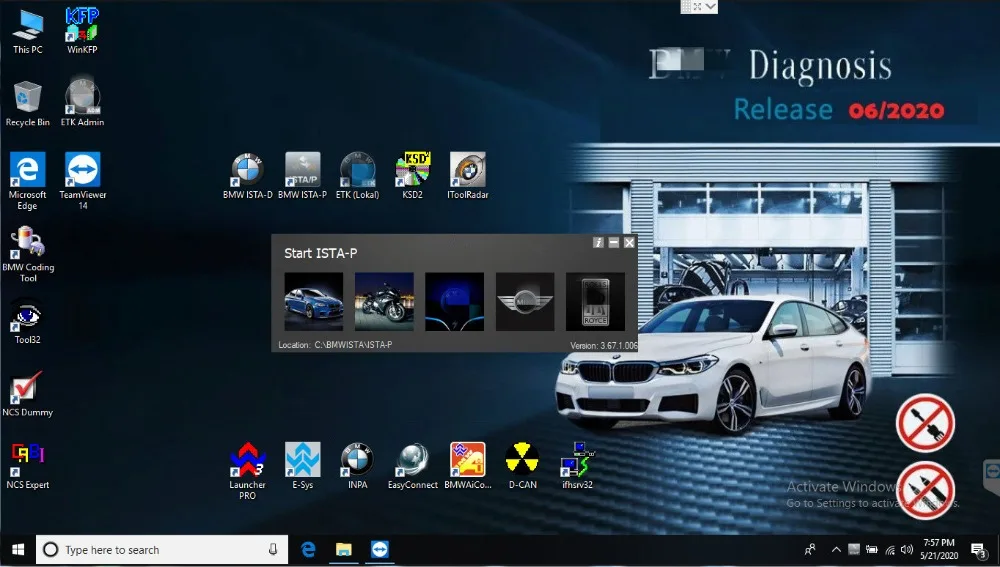This screenshot has width=1000, height=567.
Task: Launch IToolRadar shortcut
Action: click(x=467, y=176)
